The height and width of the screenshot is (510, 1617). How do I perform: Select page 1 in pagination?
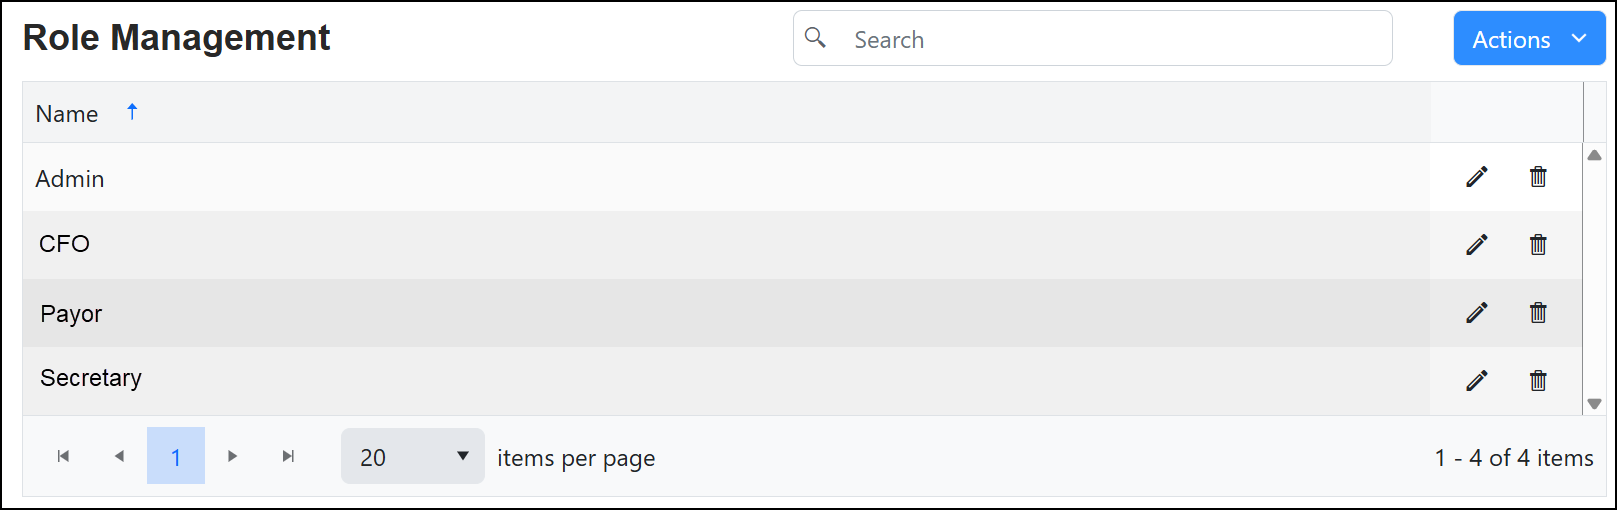(176, 456)
